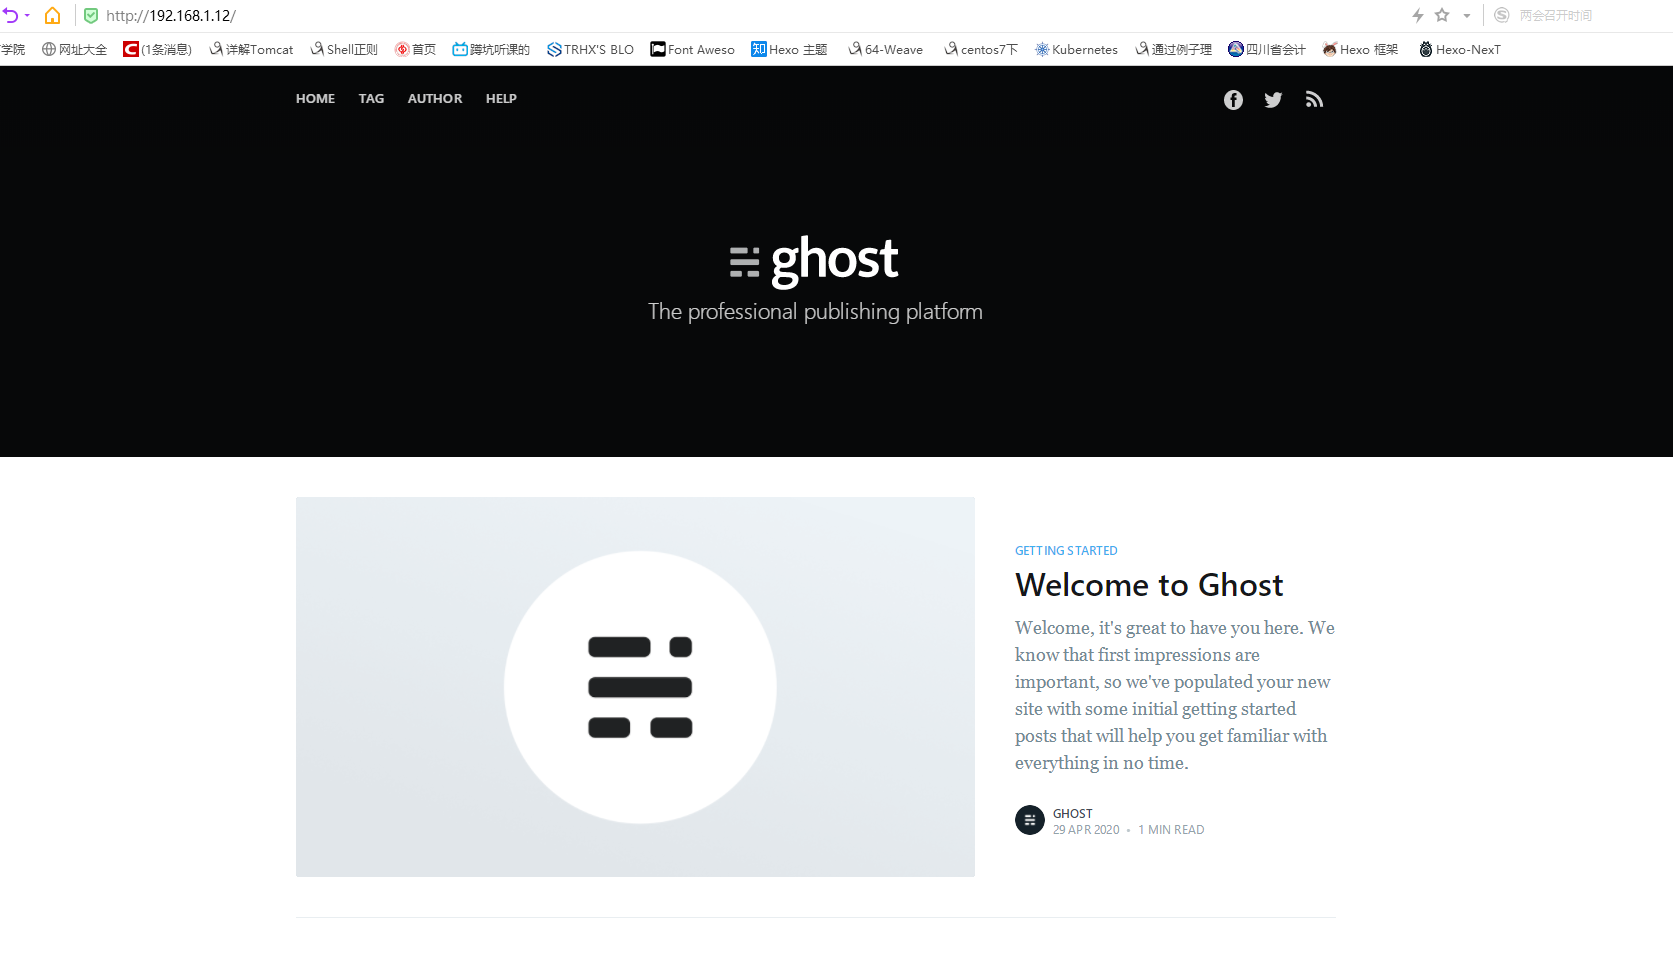This screenshot has width=1673, height=958.
Task: Click the undo/back arrow icon in browser
Action: coord(11,15)
